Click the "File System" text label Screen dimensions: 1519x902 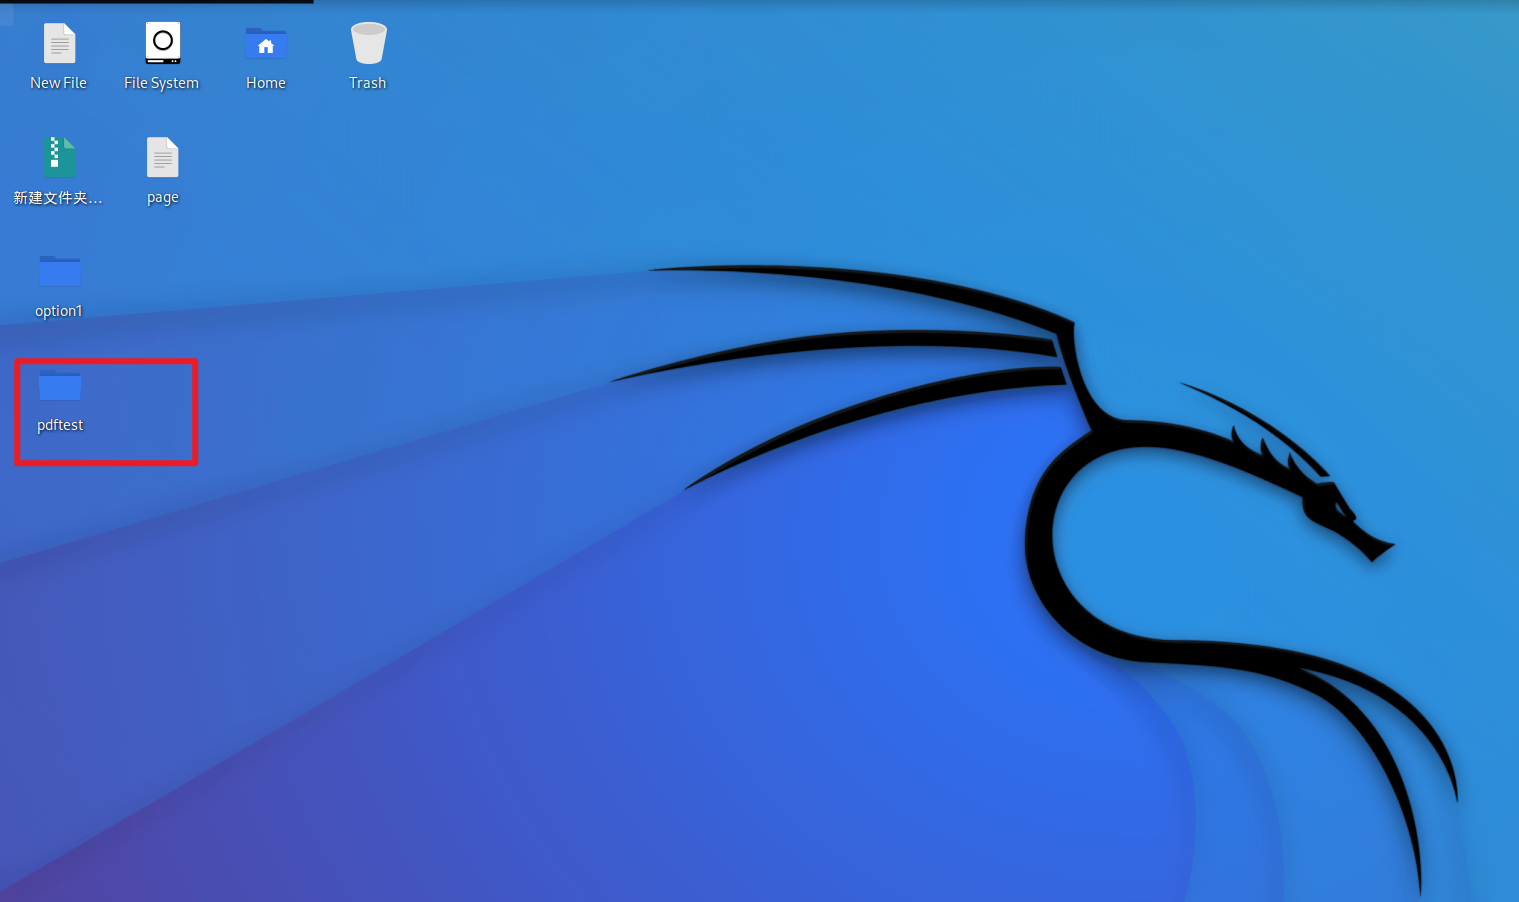(161, 83)
